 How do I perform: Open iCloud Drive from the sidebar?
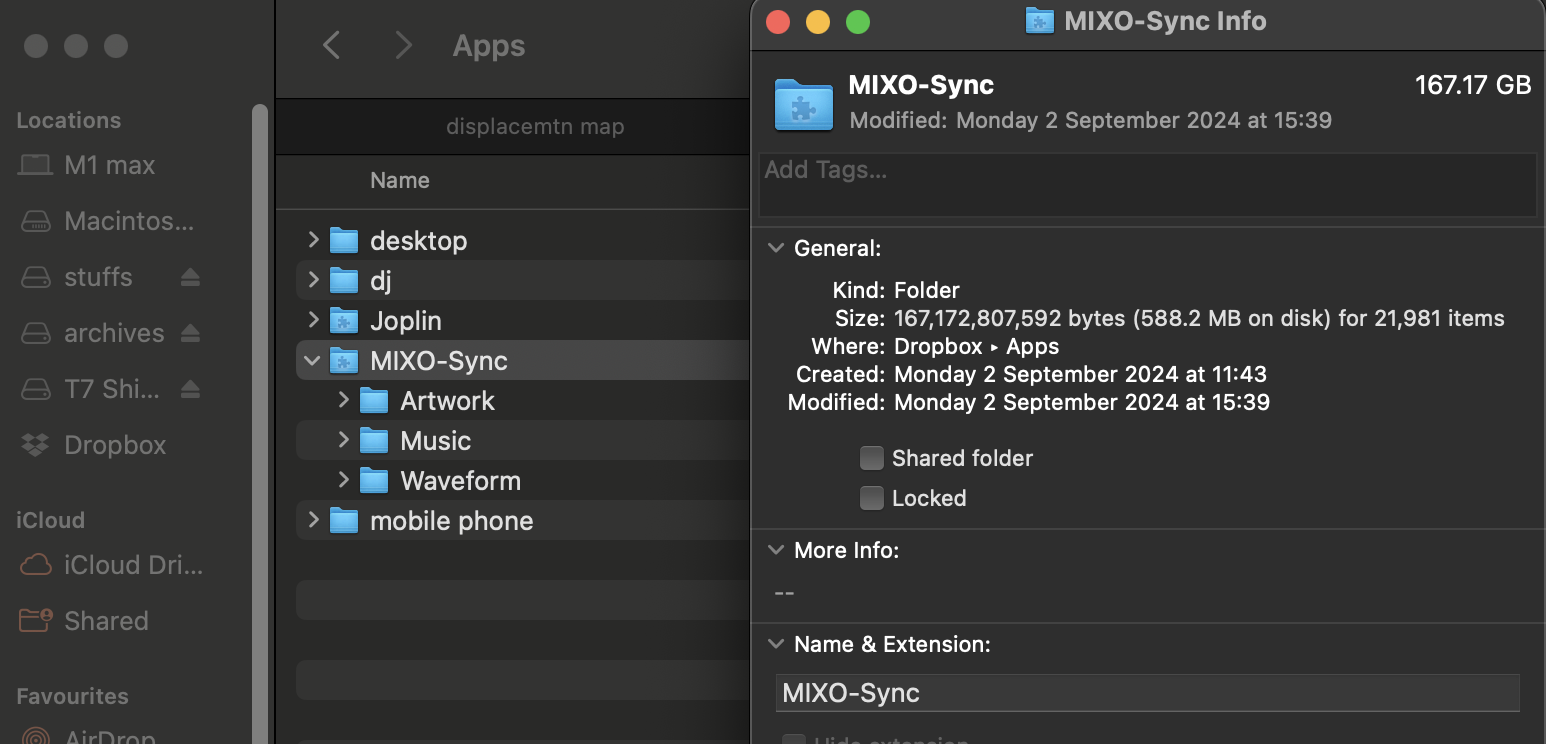pyautogui.click(x=132, y=565)
